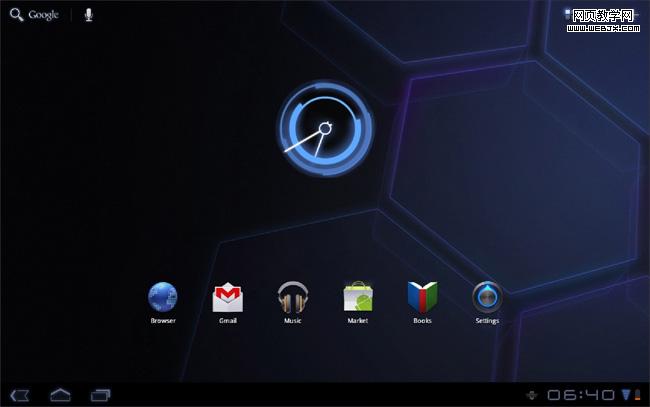This screenshot has width=650, height=407.
Task: Open the debug notification icon beside the clock
Action: tap(531, 395)
